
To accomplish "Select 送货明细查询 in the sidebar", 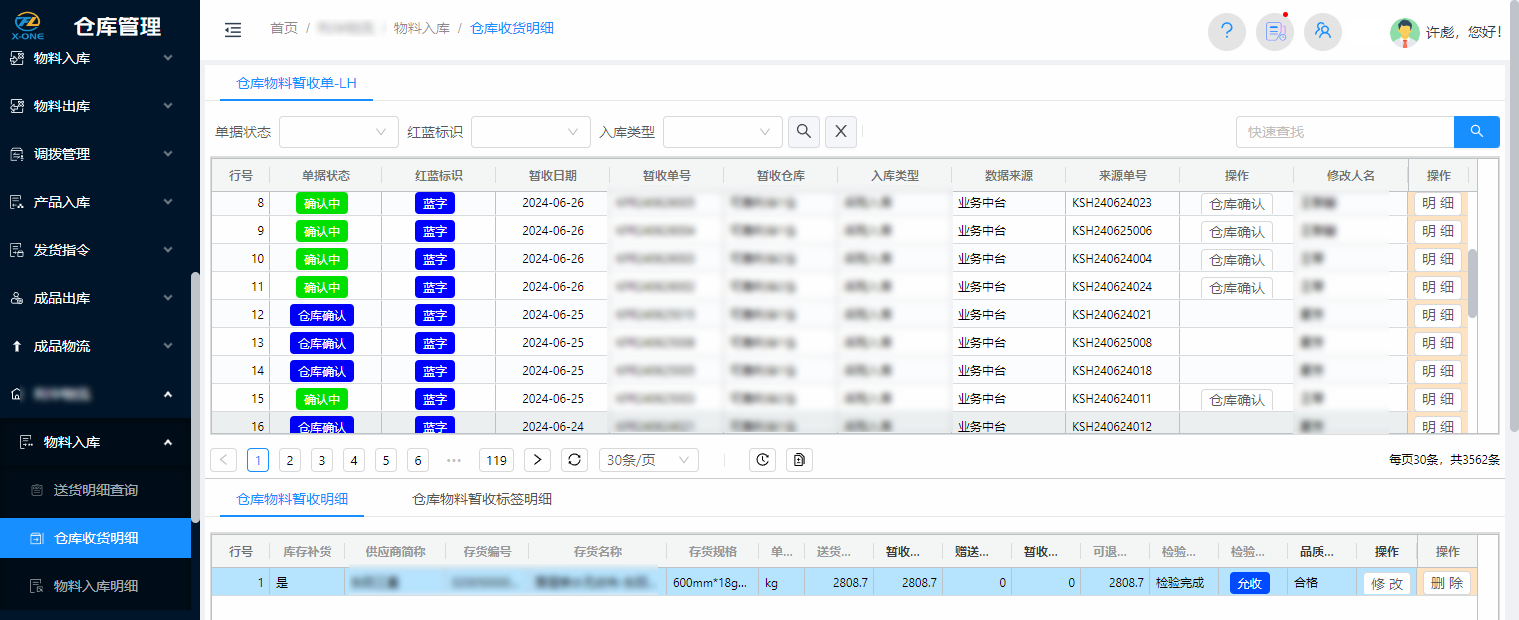I will pyautogui.click(x=95, y=490).
